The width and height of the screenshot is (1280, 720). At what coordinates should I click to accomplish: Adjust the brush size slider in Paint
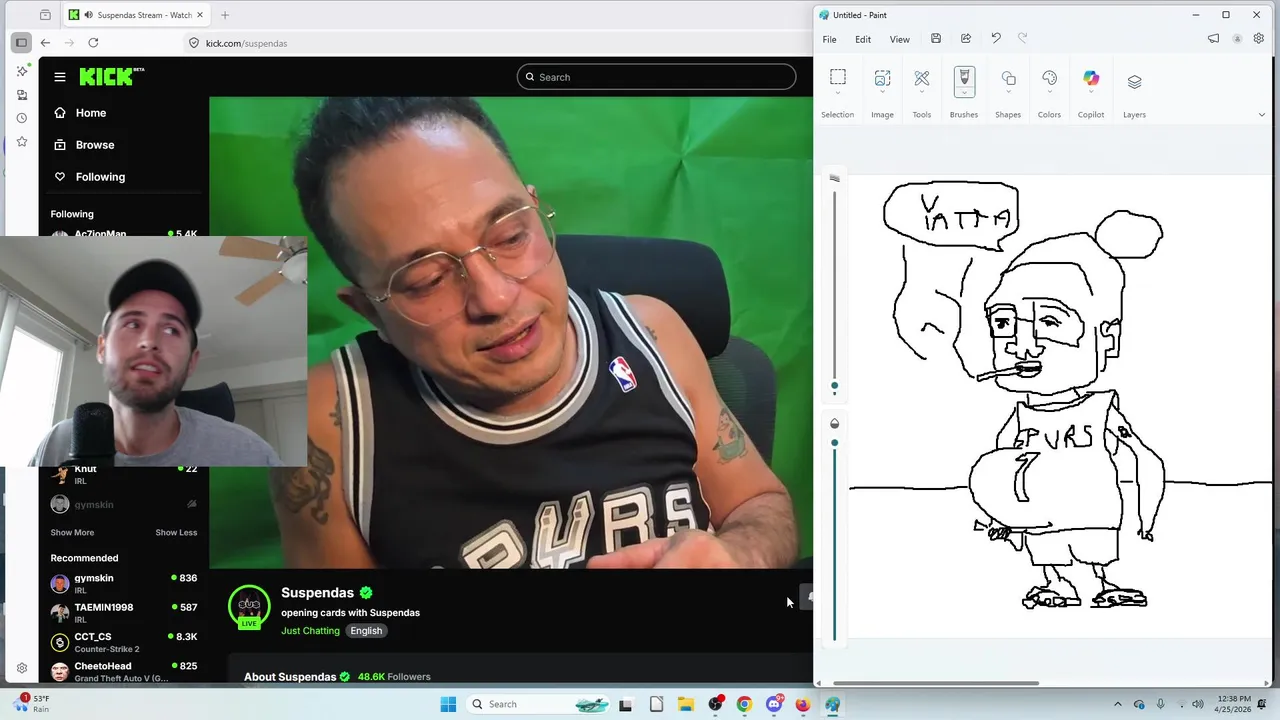pyautogui.click(x=834, y=386)
